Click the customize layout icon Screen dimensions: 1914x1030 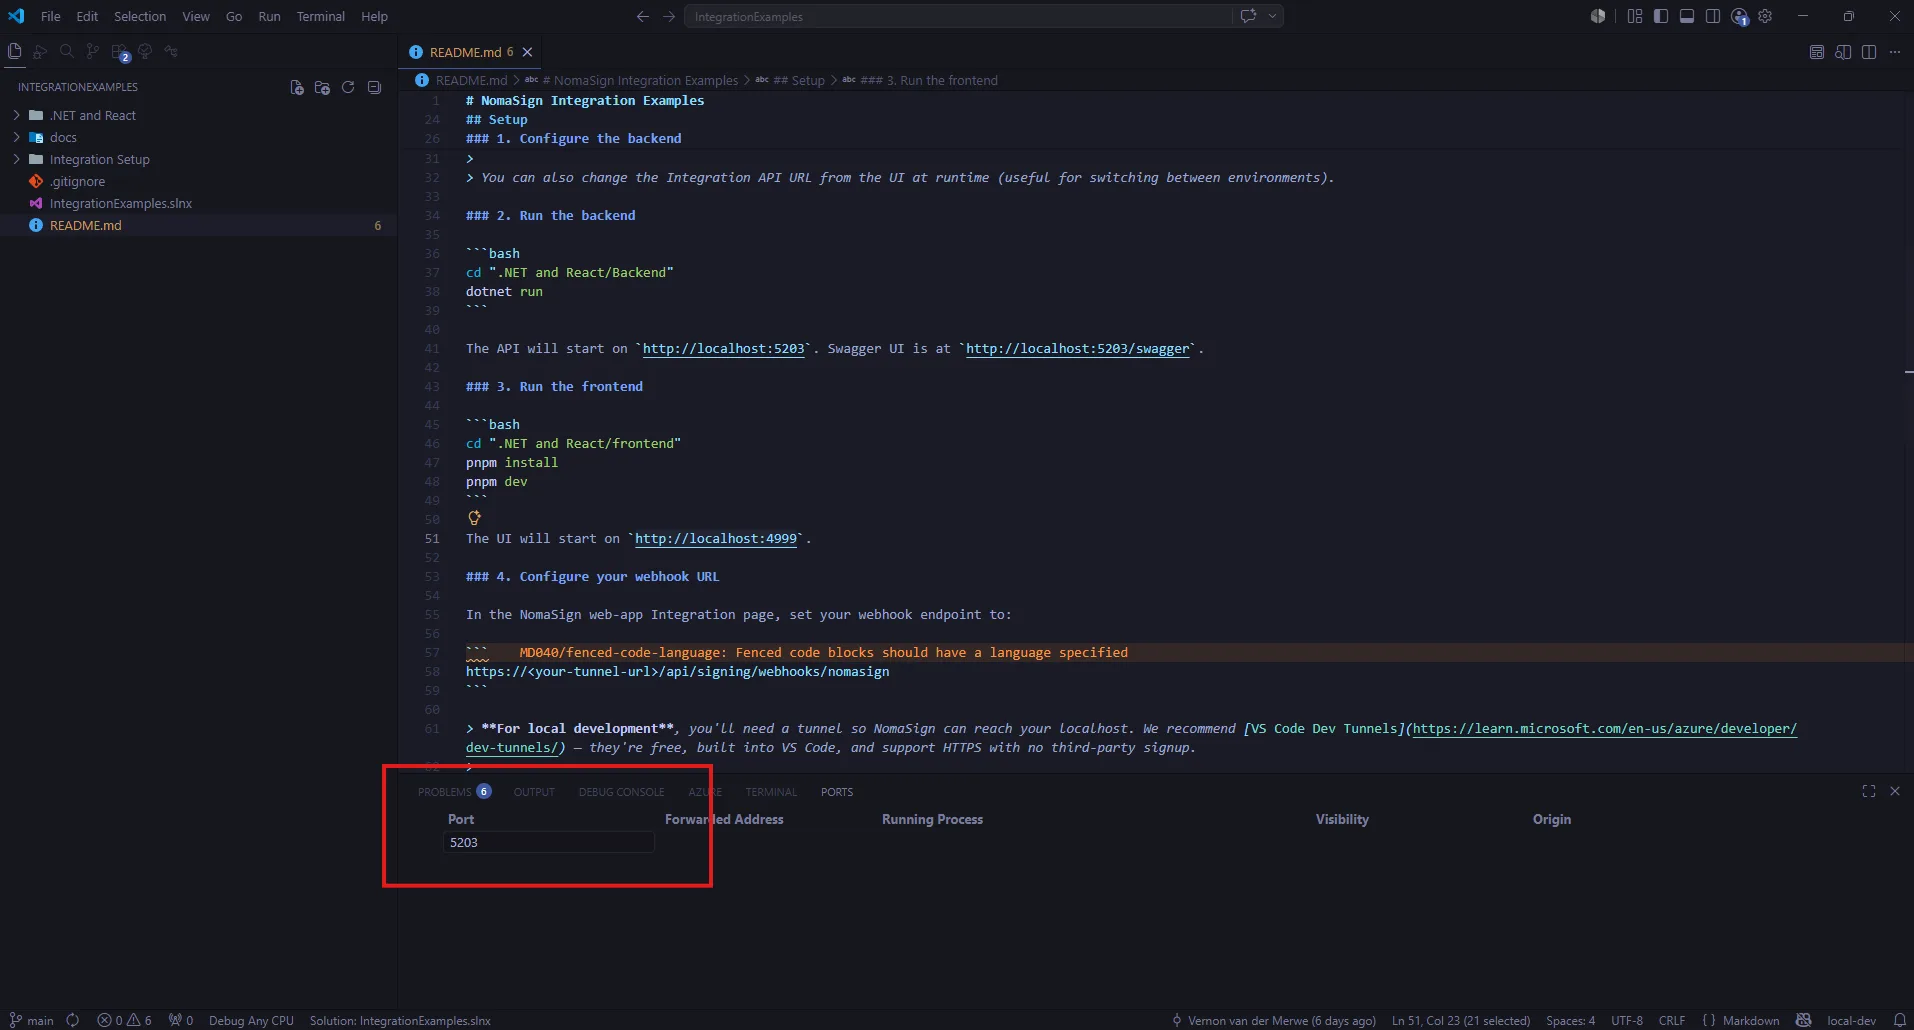(x=1635, y=16)
